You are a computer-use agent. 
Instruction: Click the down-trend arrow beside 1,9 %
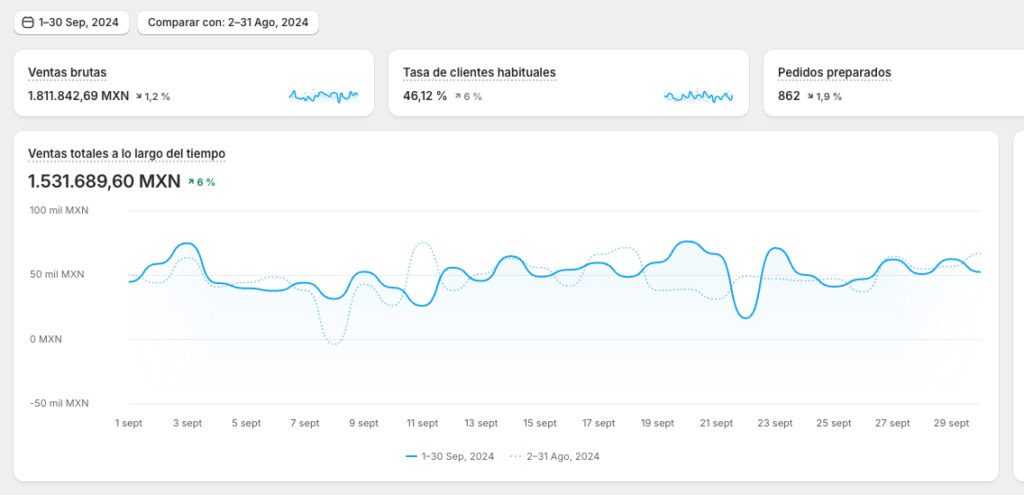pos(810,97)
